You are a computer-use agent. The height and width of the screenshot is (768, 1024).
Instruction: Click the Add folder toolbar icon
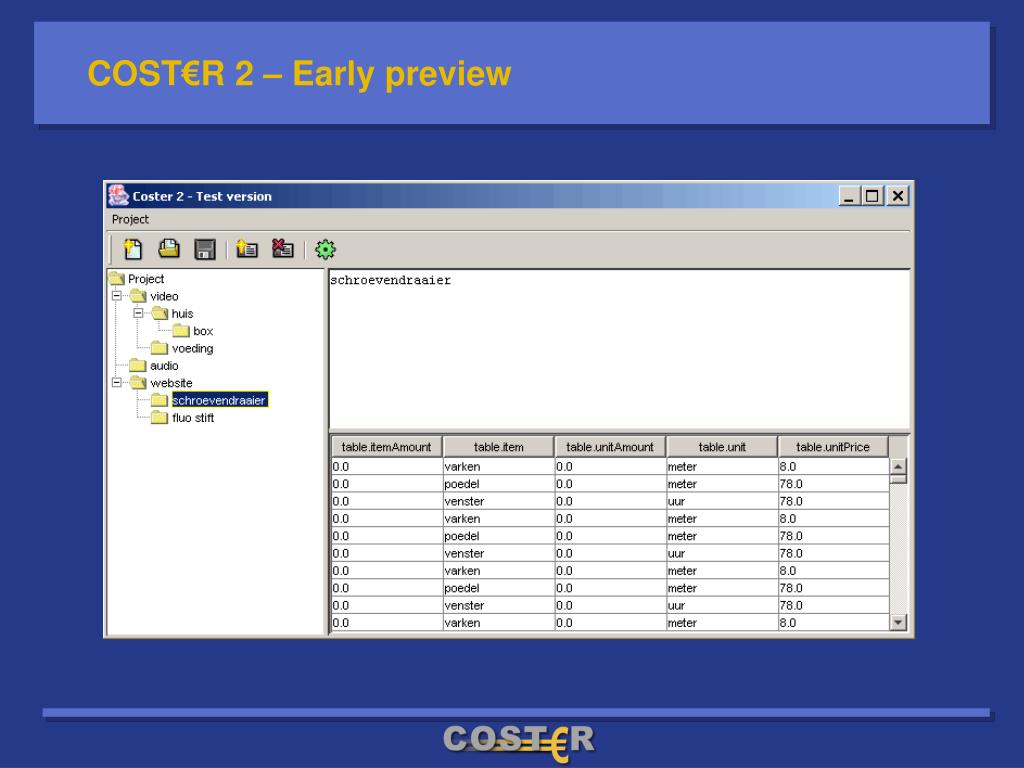(x=247, y=249)
